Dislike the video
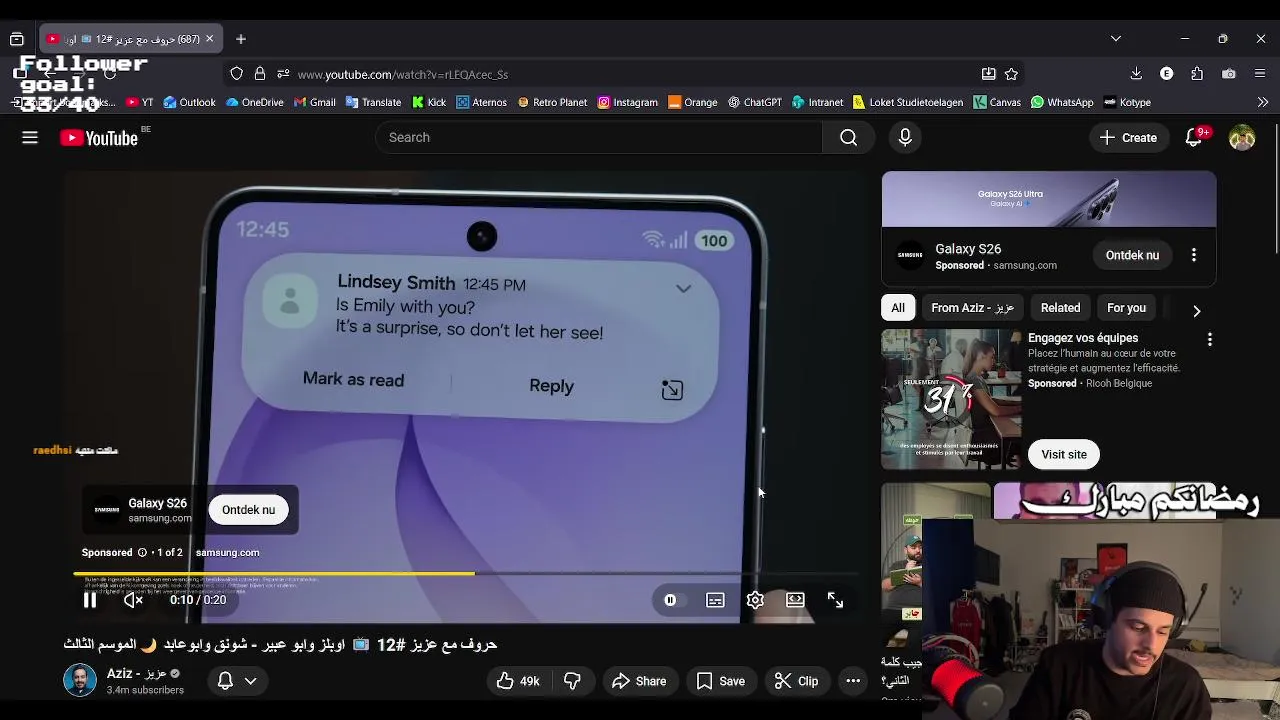The width and height of the screenshot is (1280, 720). tap(572, 681)
